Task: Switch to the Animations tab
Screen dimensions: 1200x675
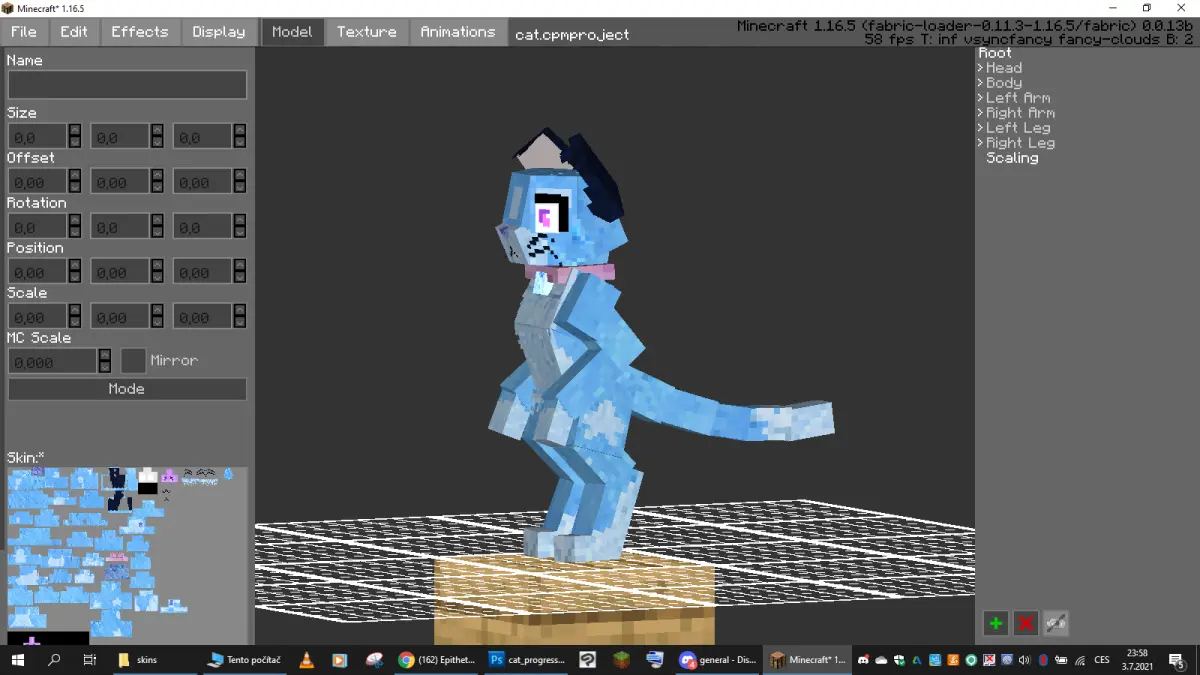Action: click(457, 32)
